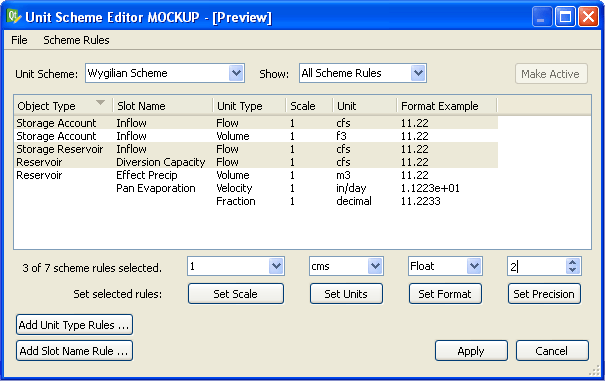The height and width of the screenshot is (381, 605).
Task: Click into the precision input field
Action: (537, 266)
